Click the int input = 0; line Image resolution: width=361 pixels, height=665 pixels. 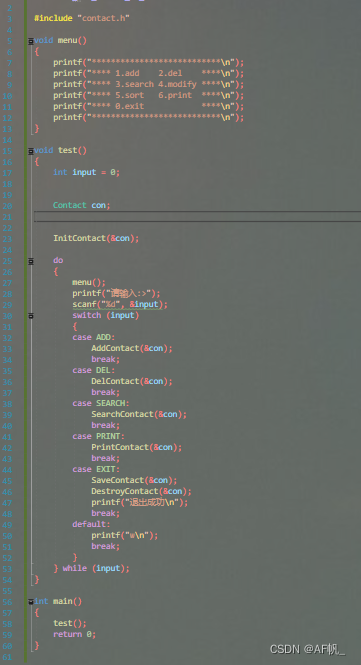87,172
